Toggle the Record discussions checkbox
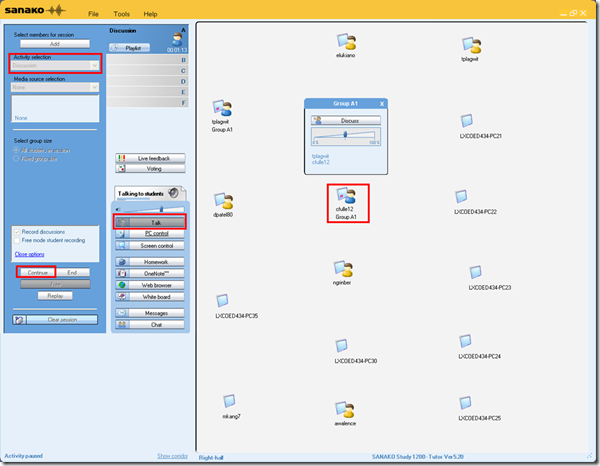Image resolution: width=600 pixels, height=466 pixels. pos(19,231)
